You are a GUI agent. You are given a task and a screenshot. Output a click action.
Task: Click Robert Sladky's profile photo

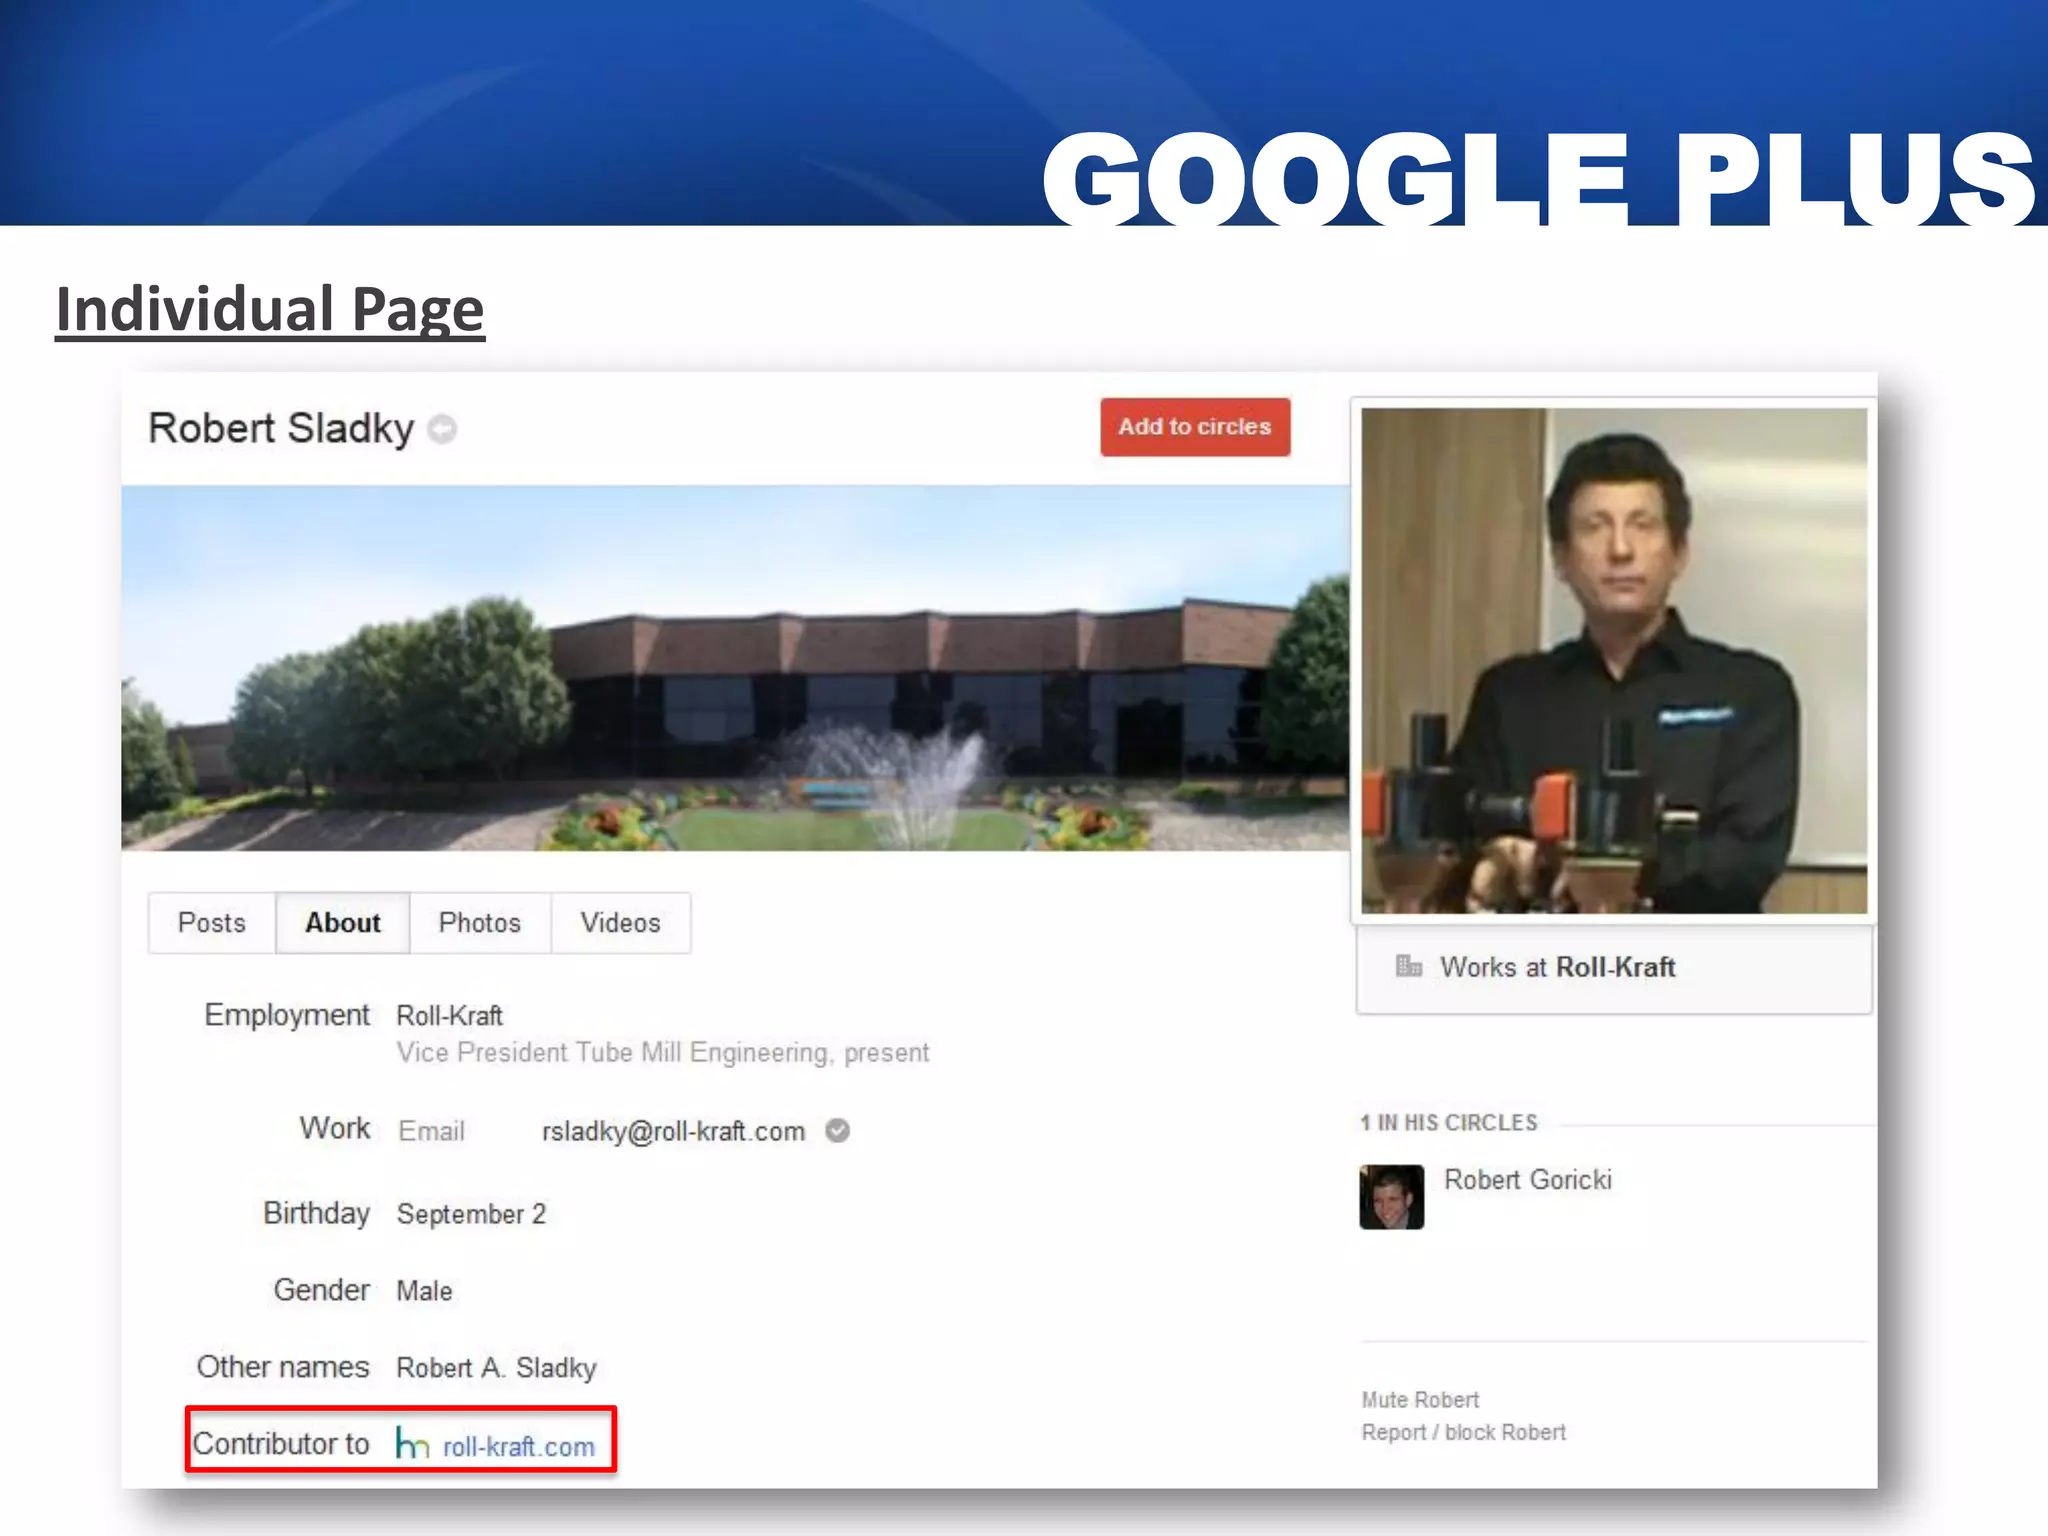pos(1614,660)
